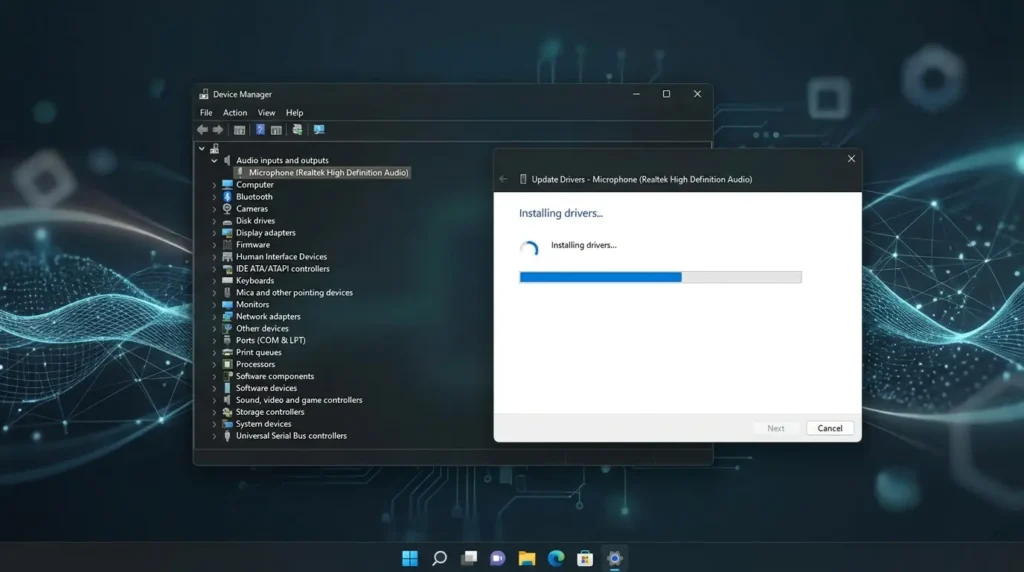Image resolution: width=1024 pixels, height=572 pixels.
Task: Click the Other devices category icon
Action: coord(227,328)
